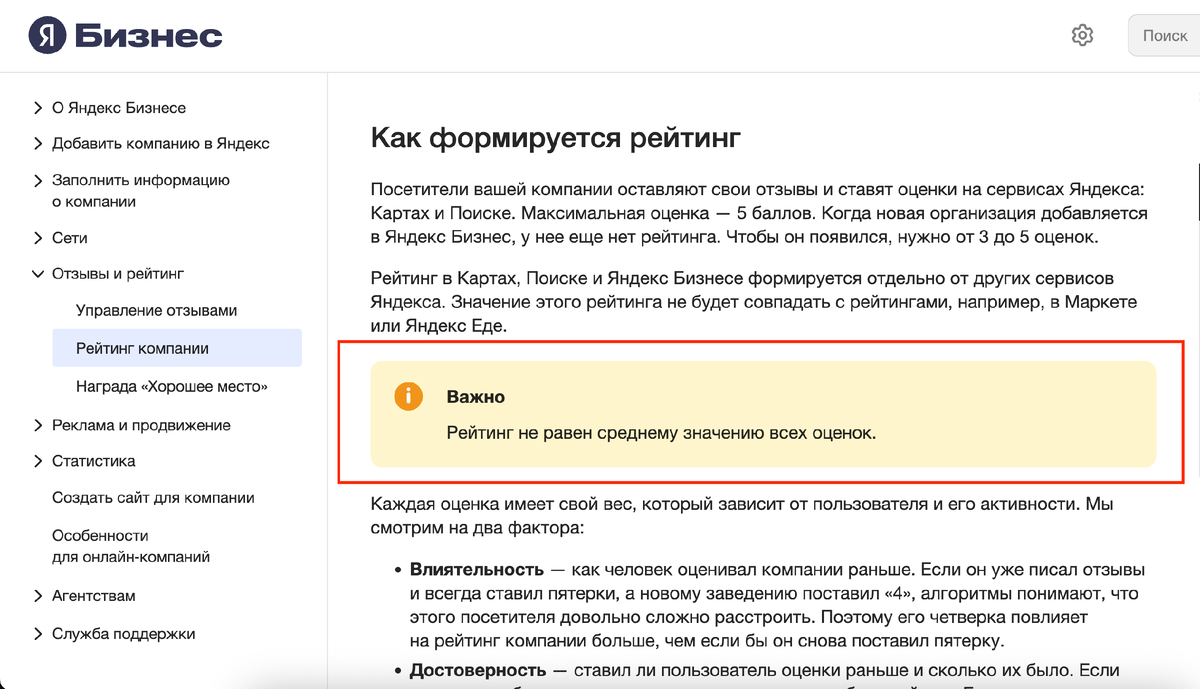The image size is (1200, 689).
Task: Click the Важно label in the note
Action: pyautogui.click(x=476, y=397)
